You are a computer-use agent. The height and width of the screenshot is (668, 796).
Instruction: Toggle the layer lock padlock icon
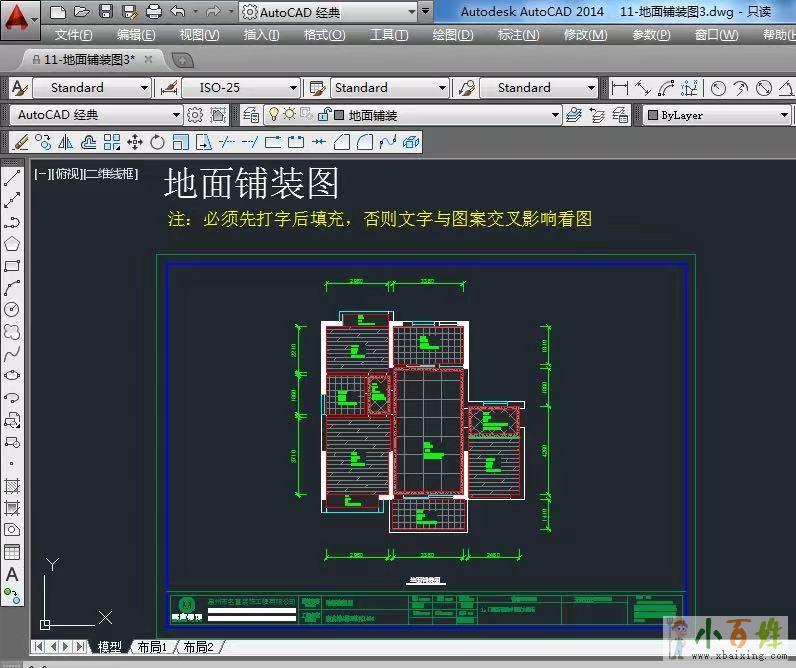click(322, 115)
